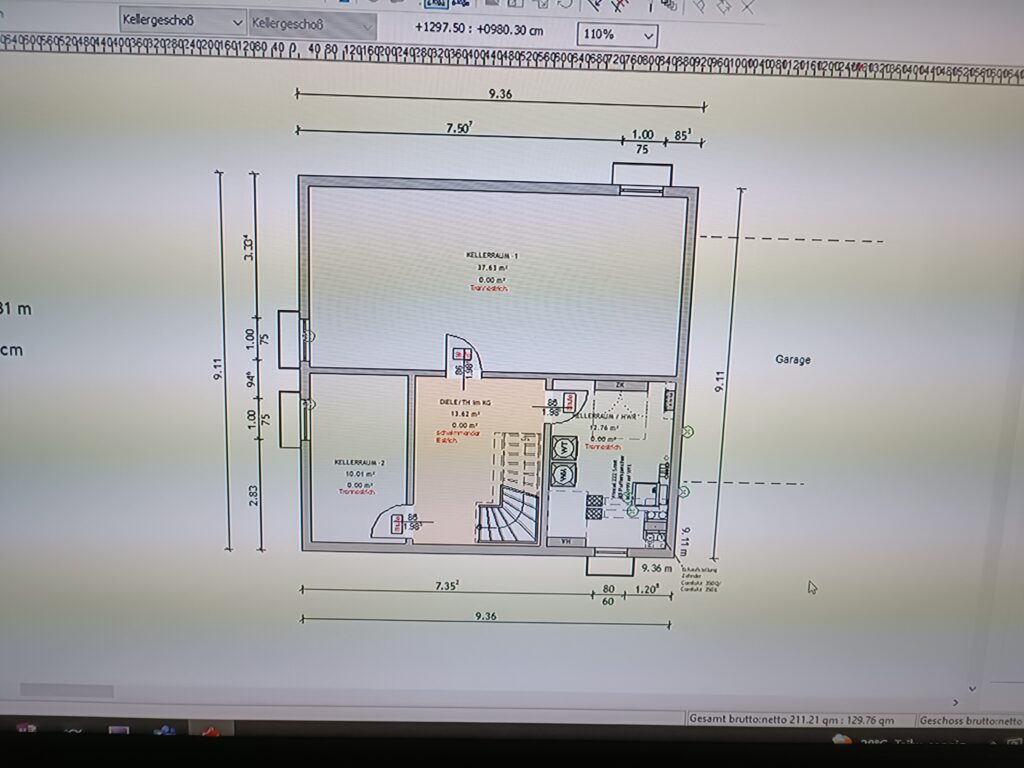Select the Kellerraum 1 room label
Image resolution: width=1024 pixels, height=768 pixels.
pyautogui.click(x=493, y=256)
